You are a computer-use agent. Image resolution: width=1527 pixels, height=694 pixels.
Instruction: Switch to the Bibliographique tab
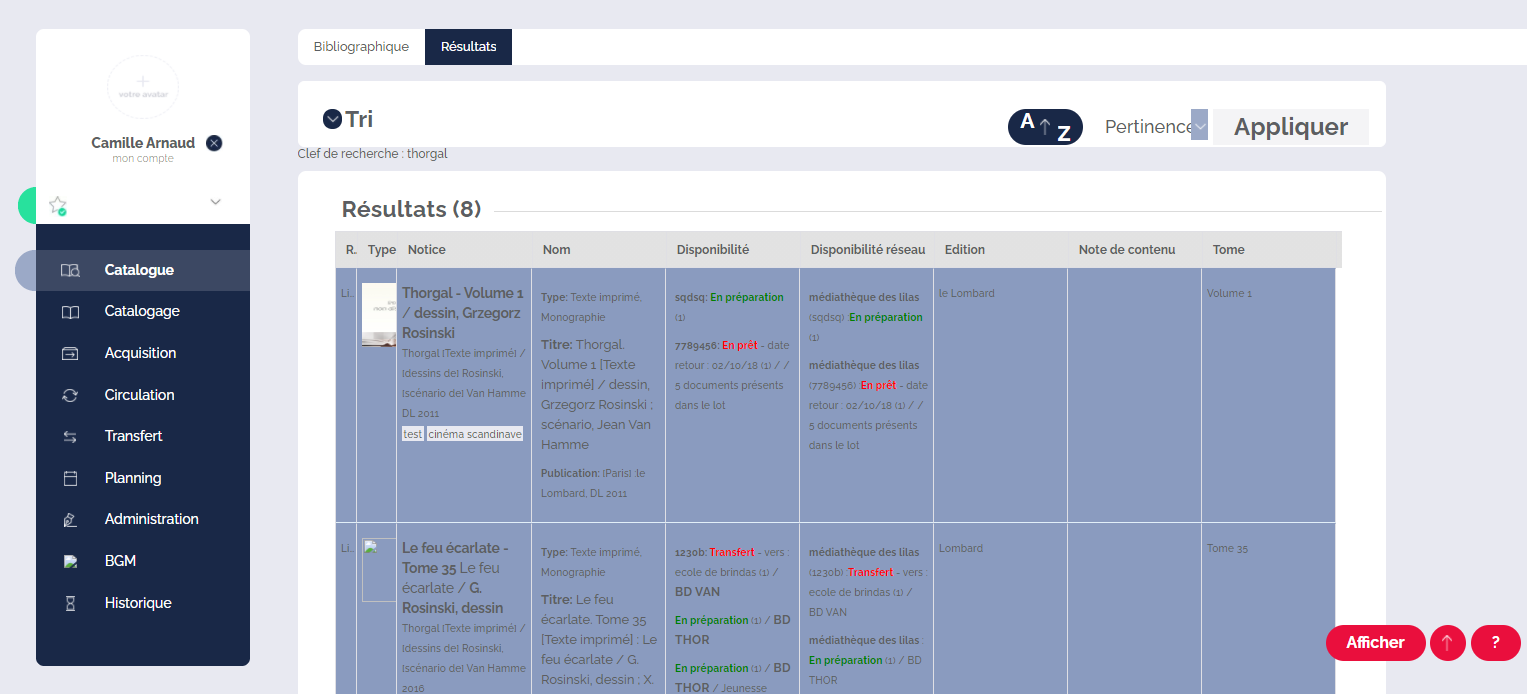coord(361,47)
